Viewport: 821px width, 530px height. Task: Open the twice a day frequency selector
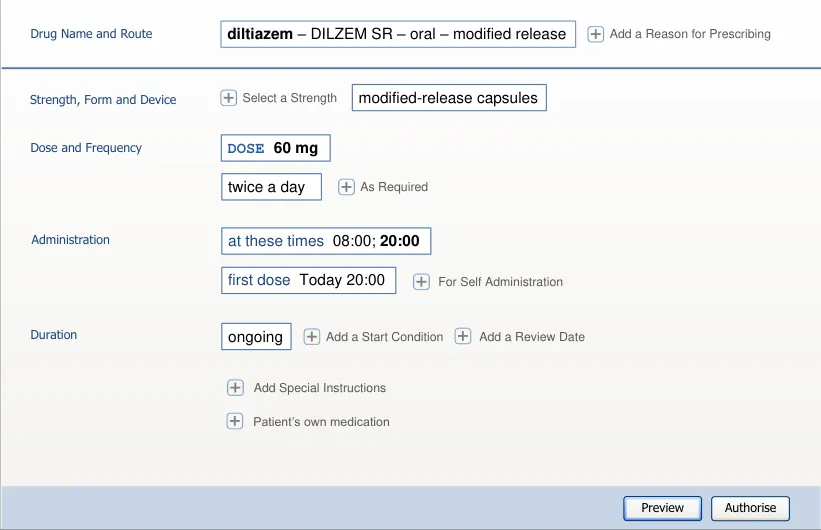(271, 187)
